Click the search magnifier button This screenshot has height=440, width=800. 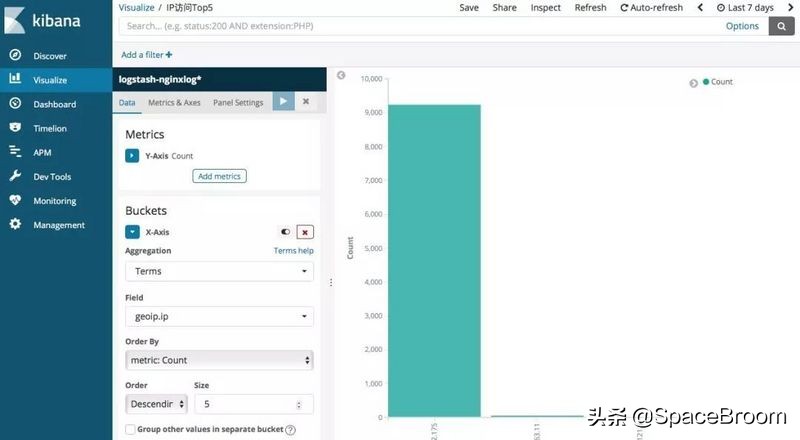pos(781,26)
